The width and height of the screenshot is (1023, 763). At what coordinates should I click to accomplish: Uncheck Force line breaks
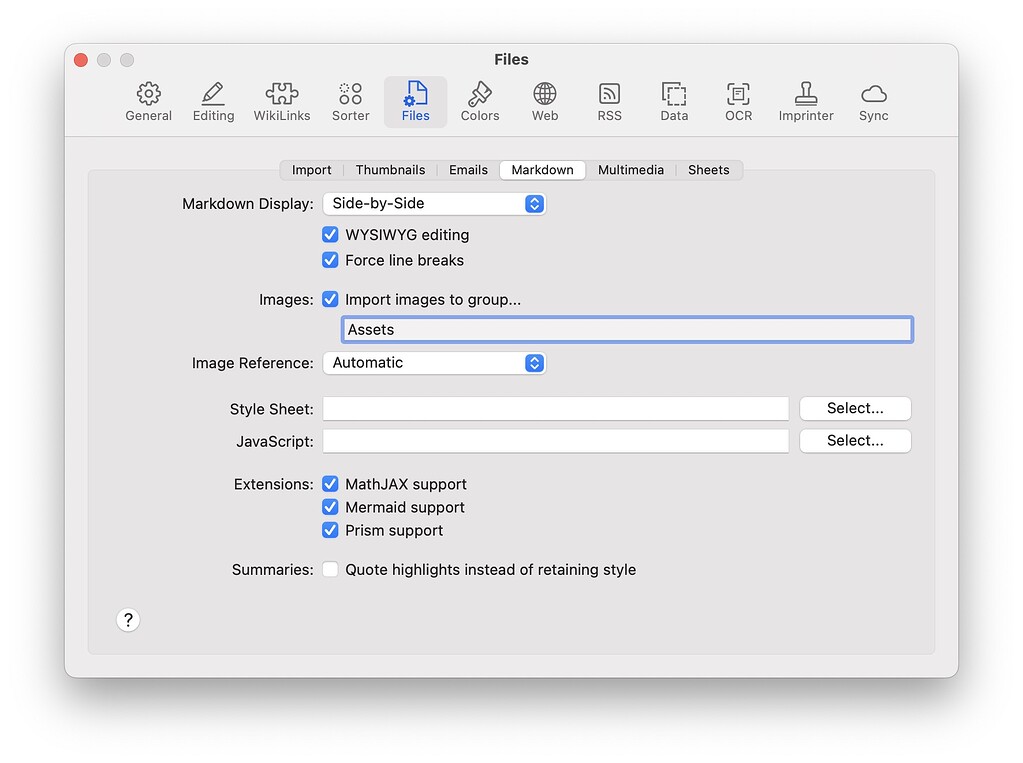click(x=330, y=260)
